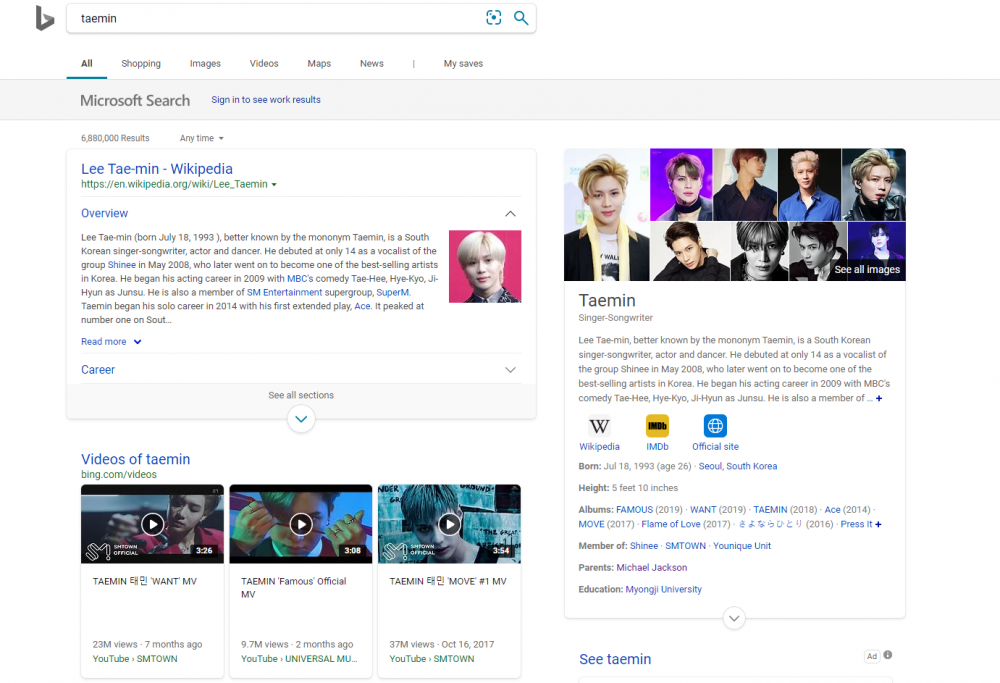The width and height of the screenshot is (1000, 683).
Task: Open the Wikipedia icon in Taemin panel
Action: tap(599, 426)
